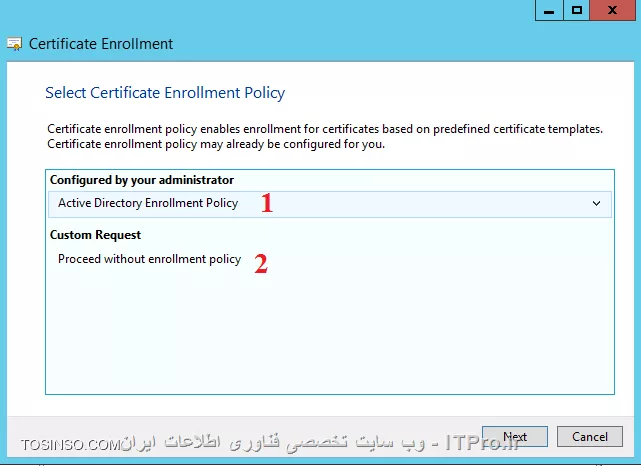Click the 'Select Certificate Enrollment Policy' heading
Image resolution: width=641 pixels, height=466 pixels.
165,93
